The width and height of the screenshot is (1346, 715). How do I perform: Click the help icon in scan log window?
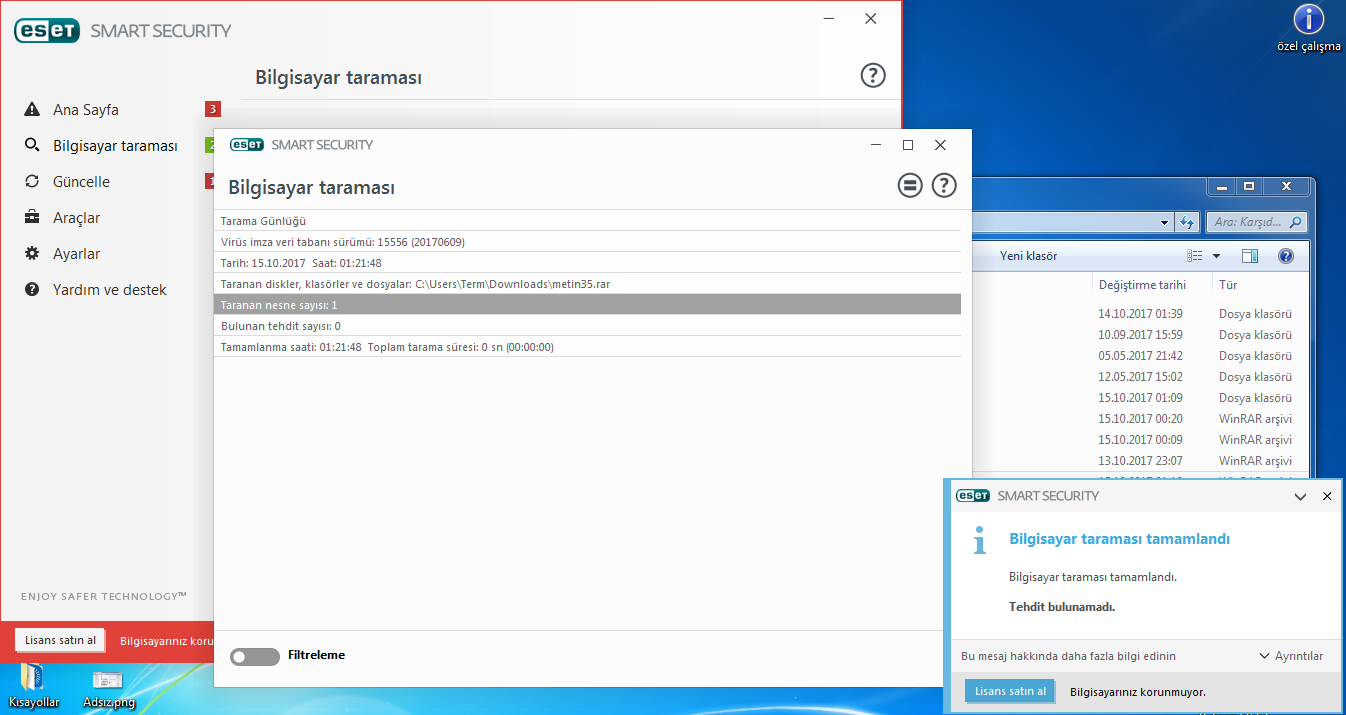click(x=944, y=185)
